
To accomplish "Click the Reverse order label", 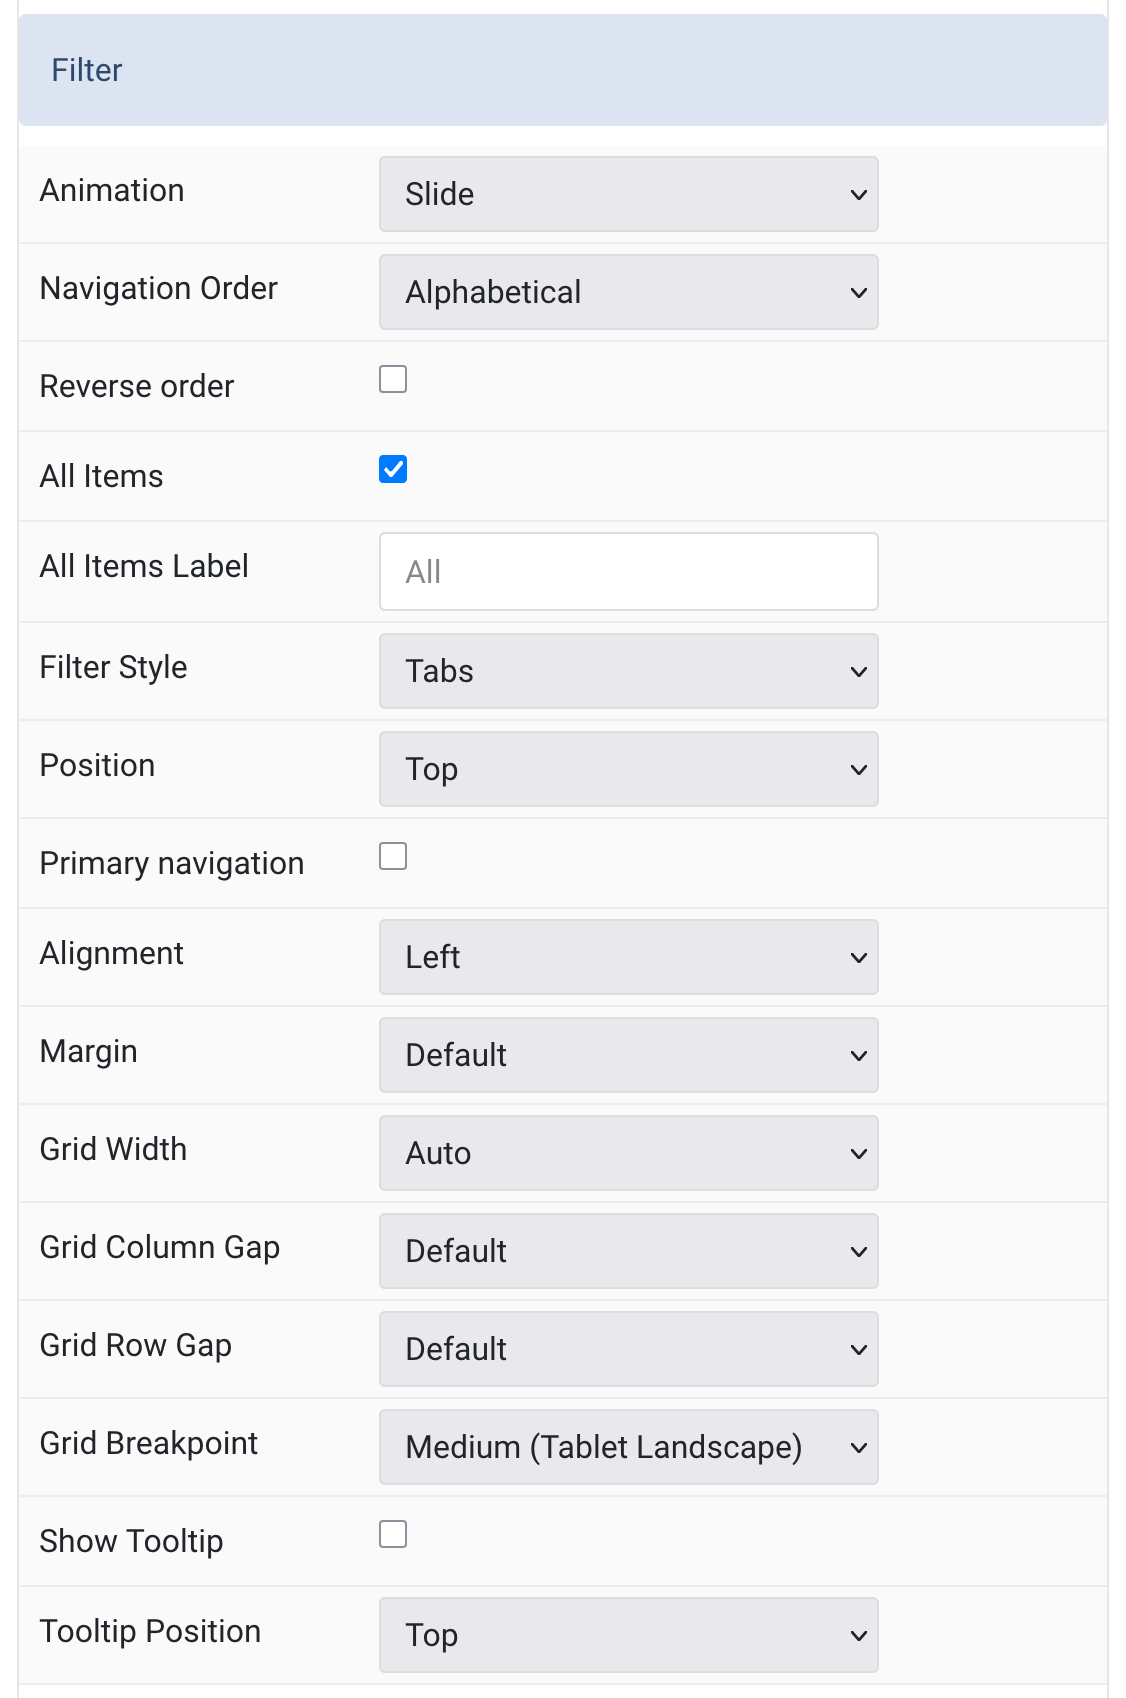I will pos(137,386).
